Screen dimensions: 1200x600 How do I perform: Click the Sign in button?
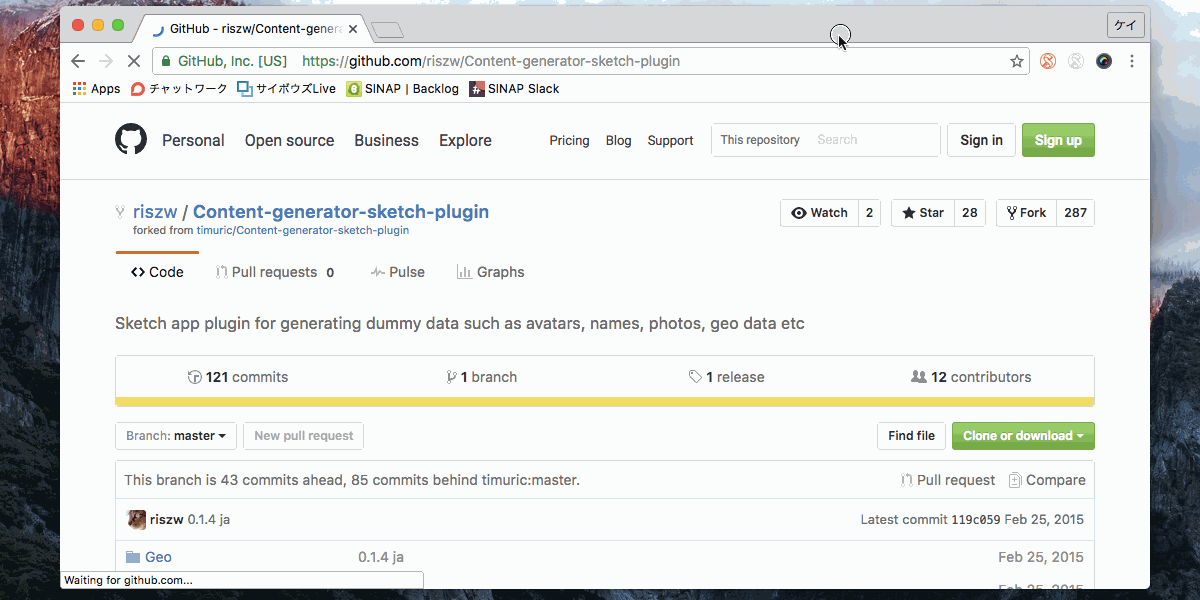(981, 140)
